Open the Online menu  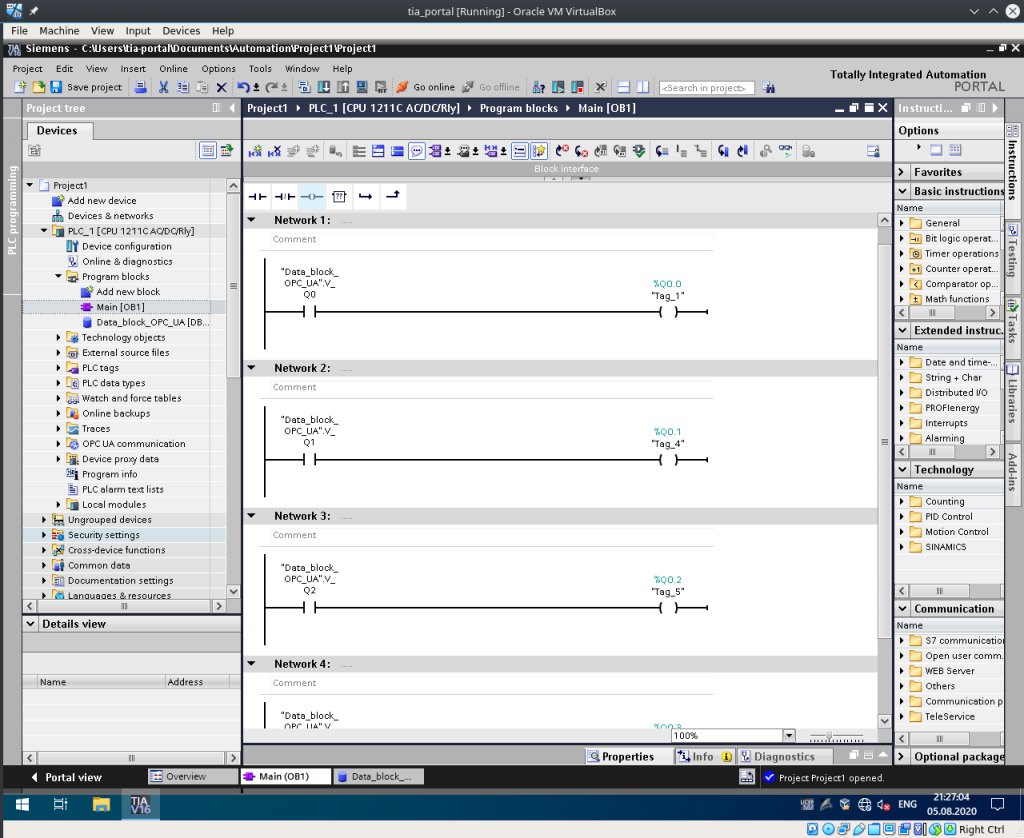pyautogui.click(x=173, y=69)
